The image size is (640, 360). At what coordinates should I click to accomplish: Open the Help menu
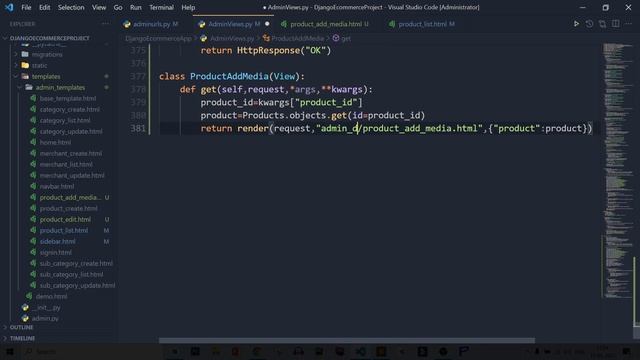(188, 7)
